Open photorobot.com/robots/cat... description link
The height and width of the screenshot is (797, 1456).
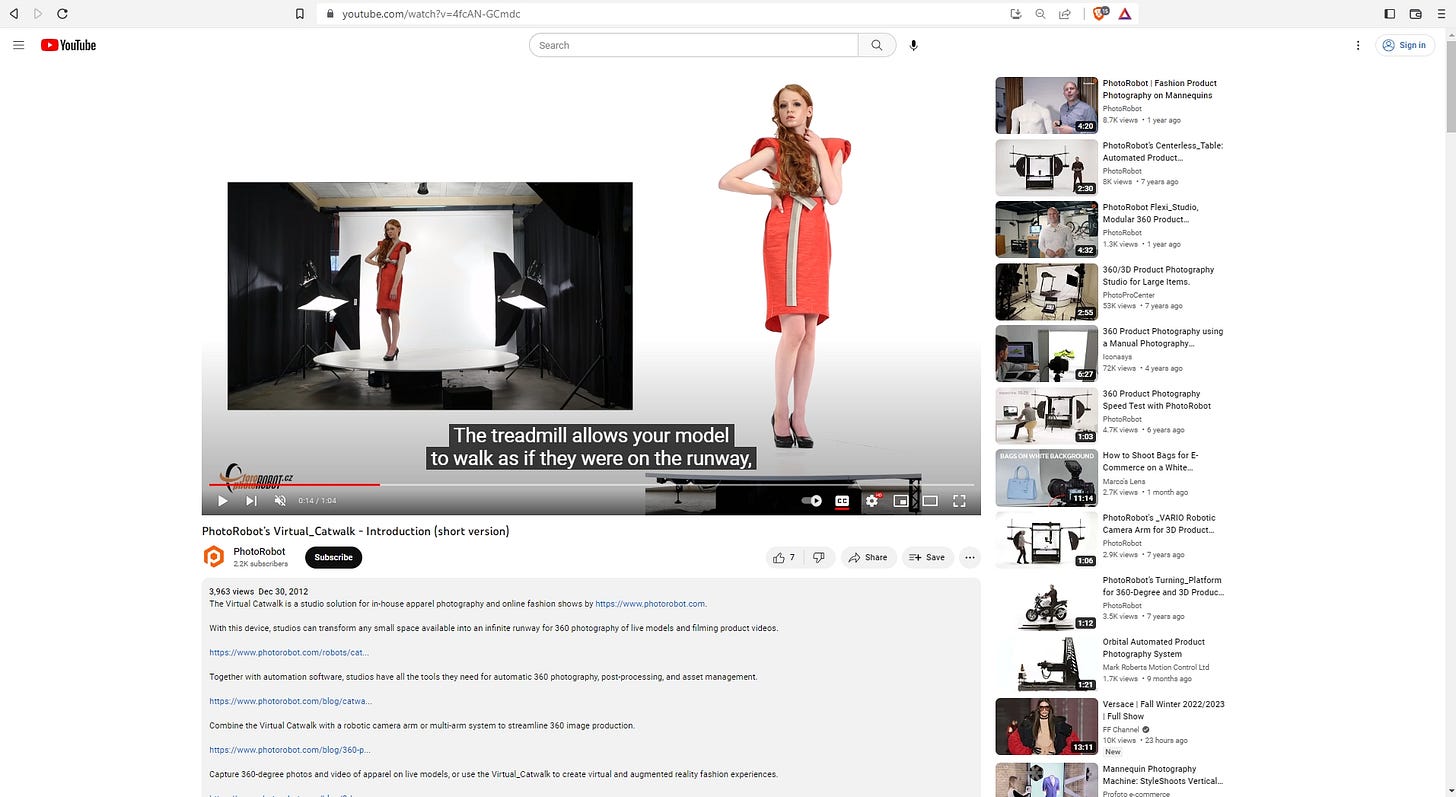point(289,652)
